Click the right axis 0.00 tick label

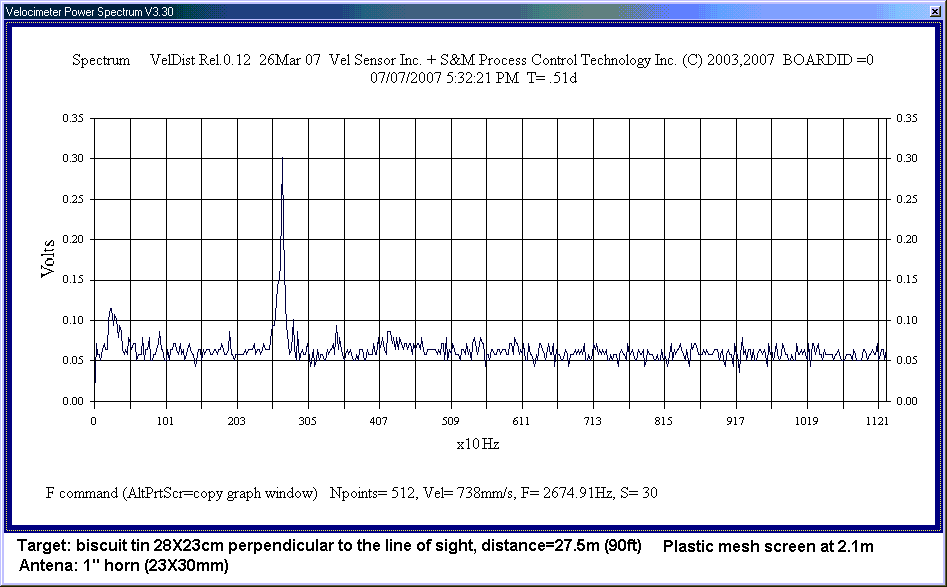pos(907,401)
